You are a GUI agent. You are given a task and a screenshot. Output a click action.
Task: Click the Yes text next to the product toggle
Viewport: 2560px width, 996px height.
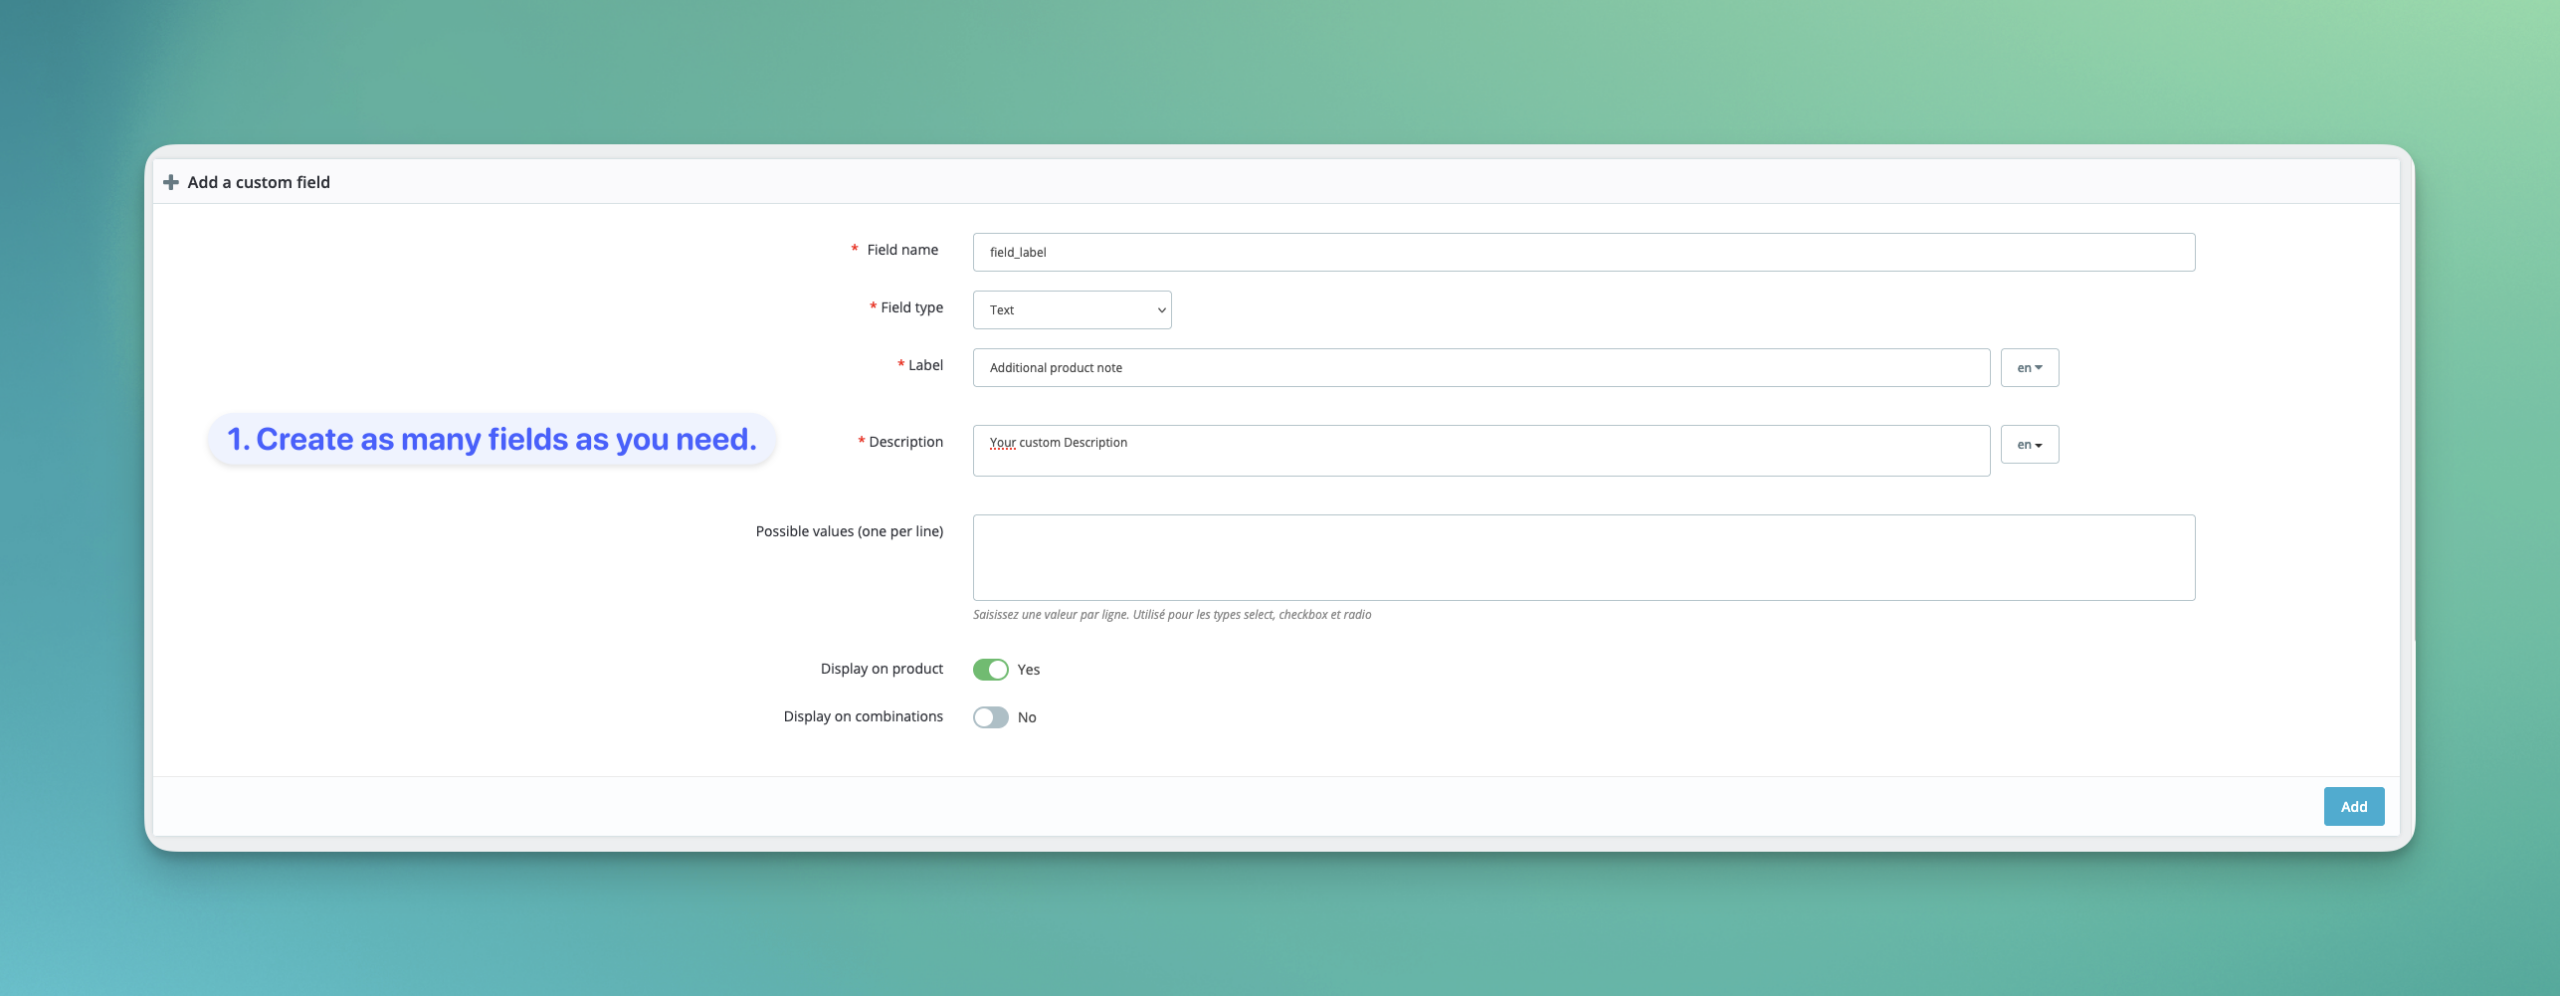(1028, 670)
